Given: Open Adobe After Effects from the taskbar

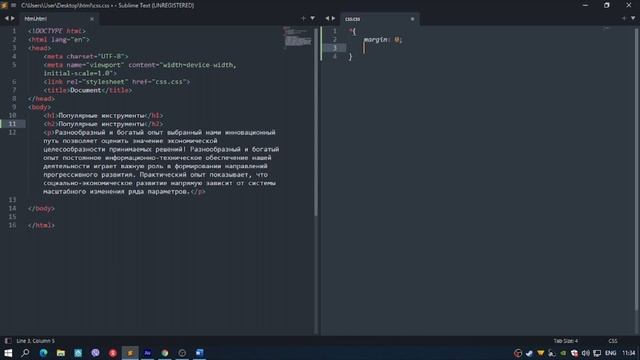Looking at the screenshot, I should coord(148,353).
